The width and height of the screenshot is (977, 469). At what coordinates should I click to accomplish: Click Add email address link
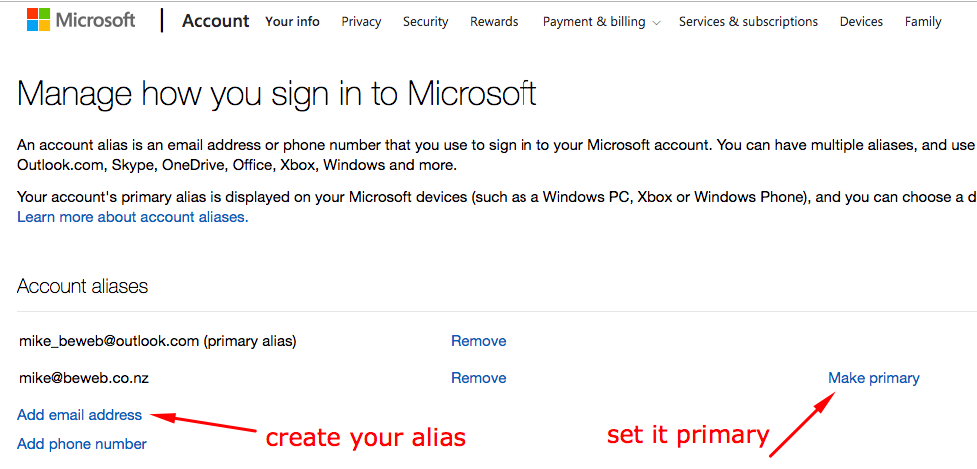(x=79, y=415)
